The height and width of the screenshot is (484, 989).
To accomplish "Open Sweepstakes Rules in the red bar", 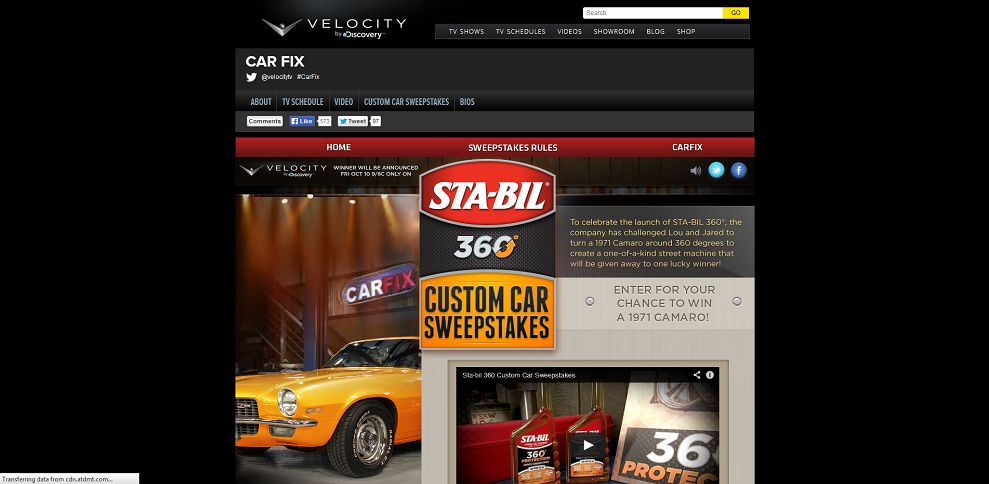I will pos(512,148).
